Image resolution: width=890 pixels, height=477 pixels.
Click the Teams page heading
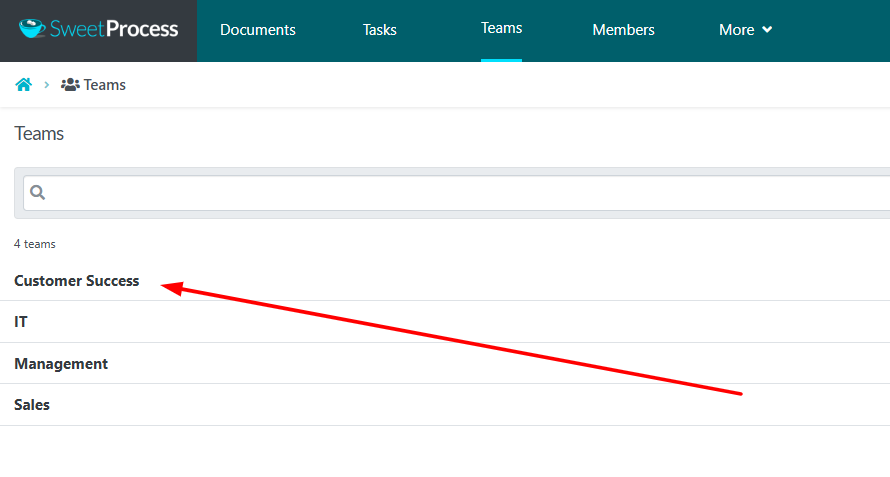[39, 134]
